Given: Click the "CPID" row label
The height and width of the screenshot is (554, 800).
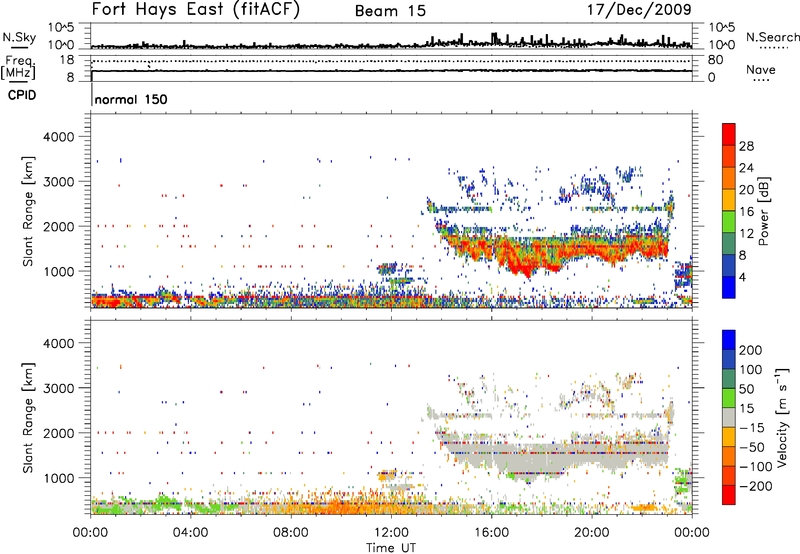Looking at the screenshot, I should 22,95.
